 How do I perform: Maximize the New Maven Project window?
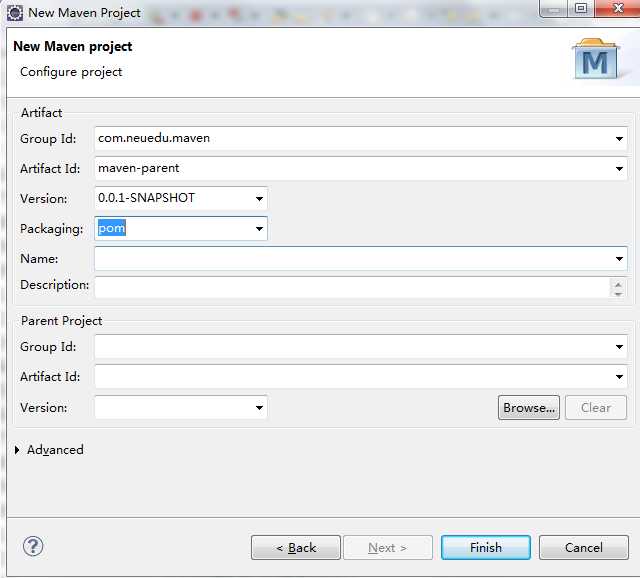click(x=581, y=8)
